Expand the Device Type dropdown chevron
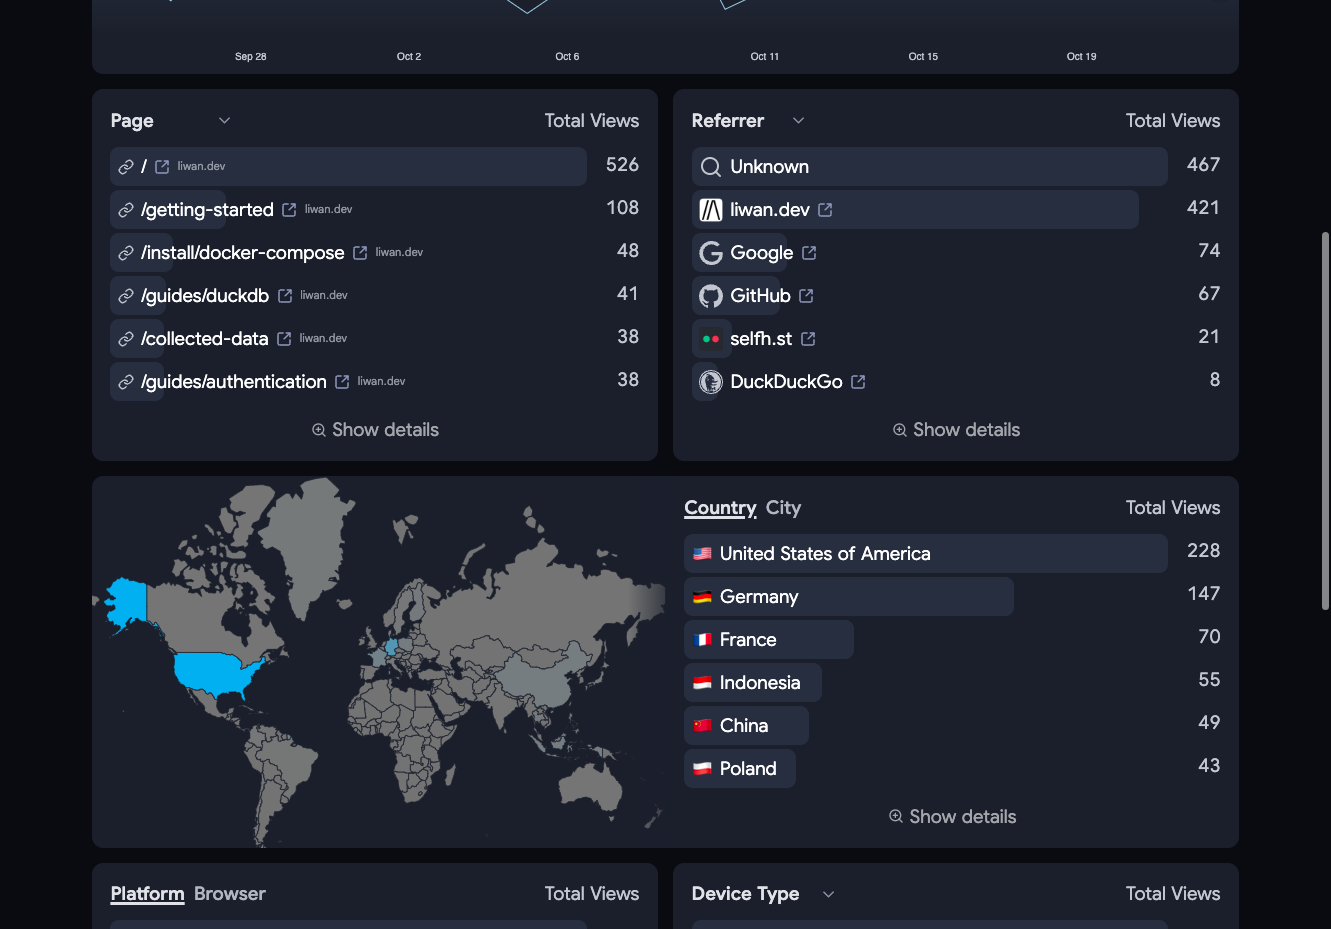 [x=828, y=894]
